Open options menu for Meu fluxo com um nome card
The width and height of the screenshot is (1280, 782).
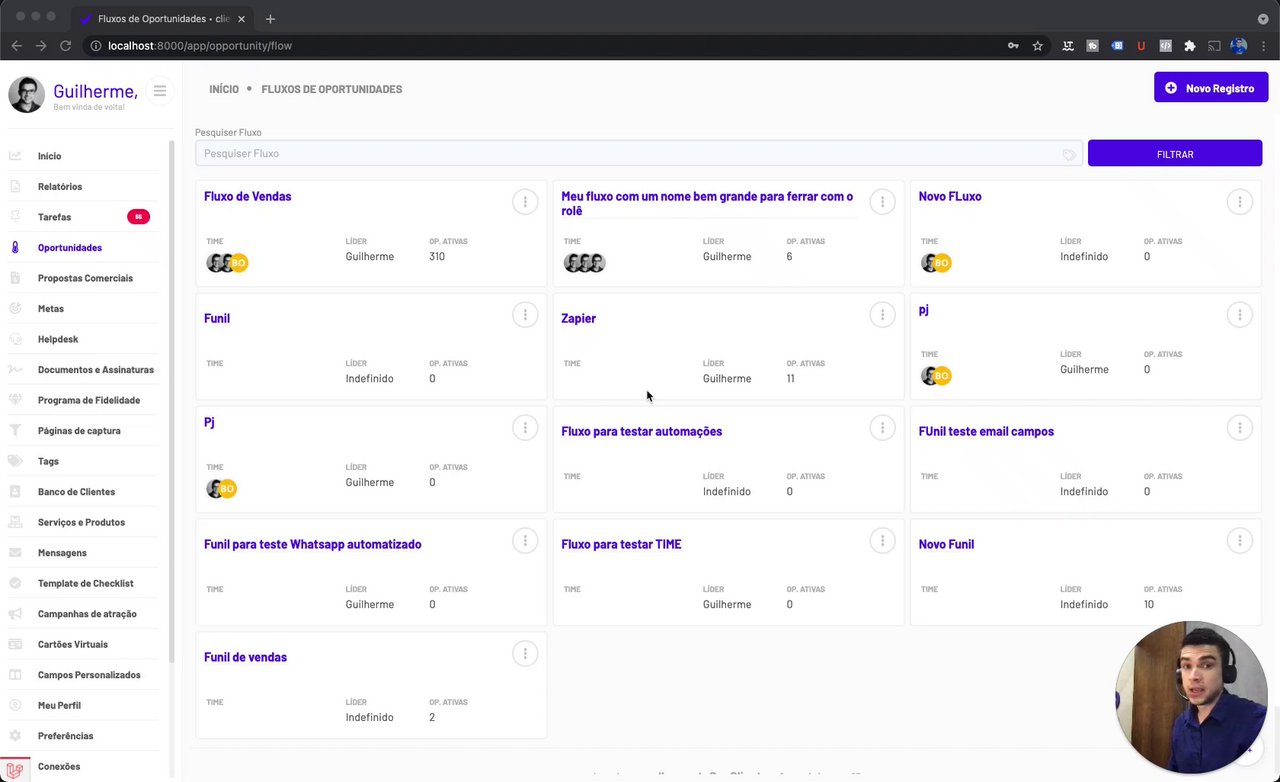click(x=882, y=202)
